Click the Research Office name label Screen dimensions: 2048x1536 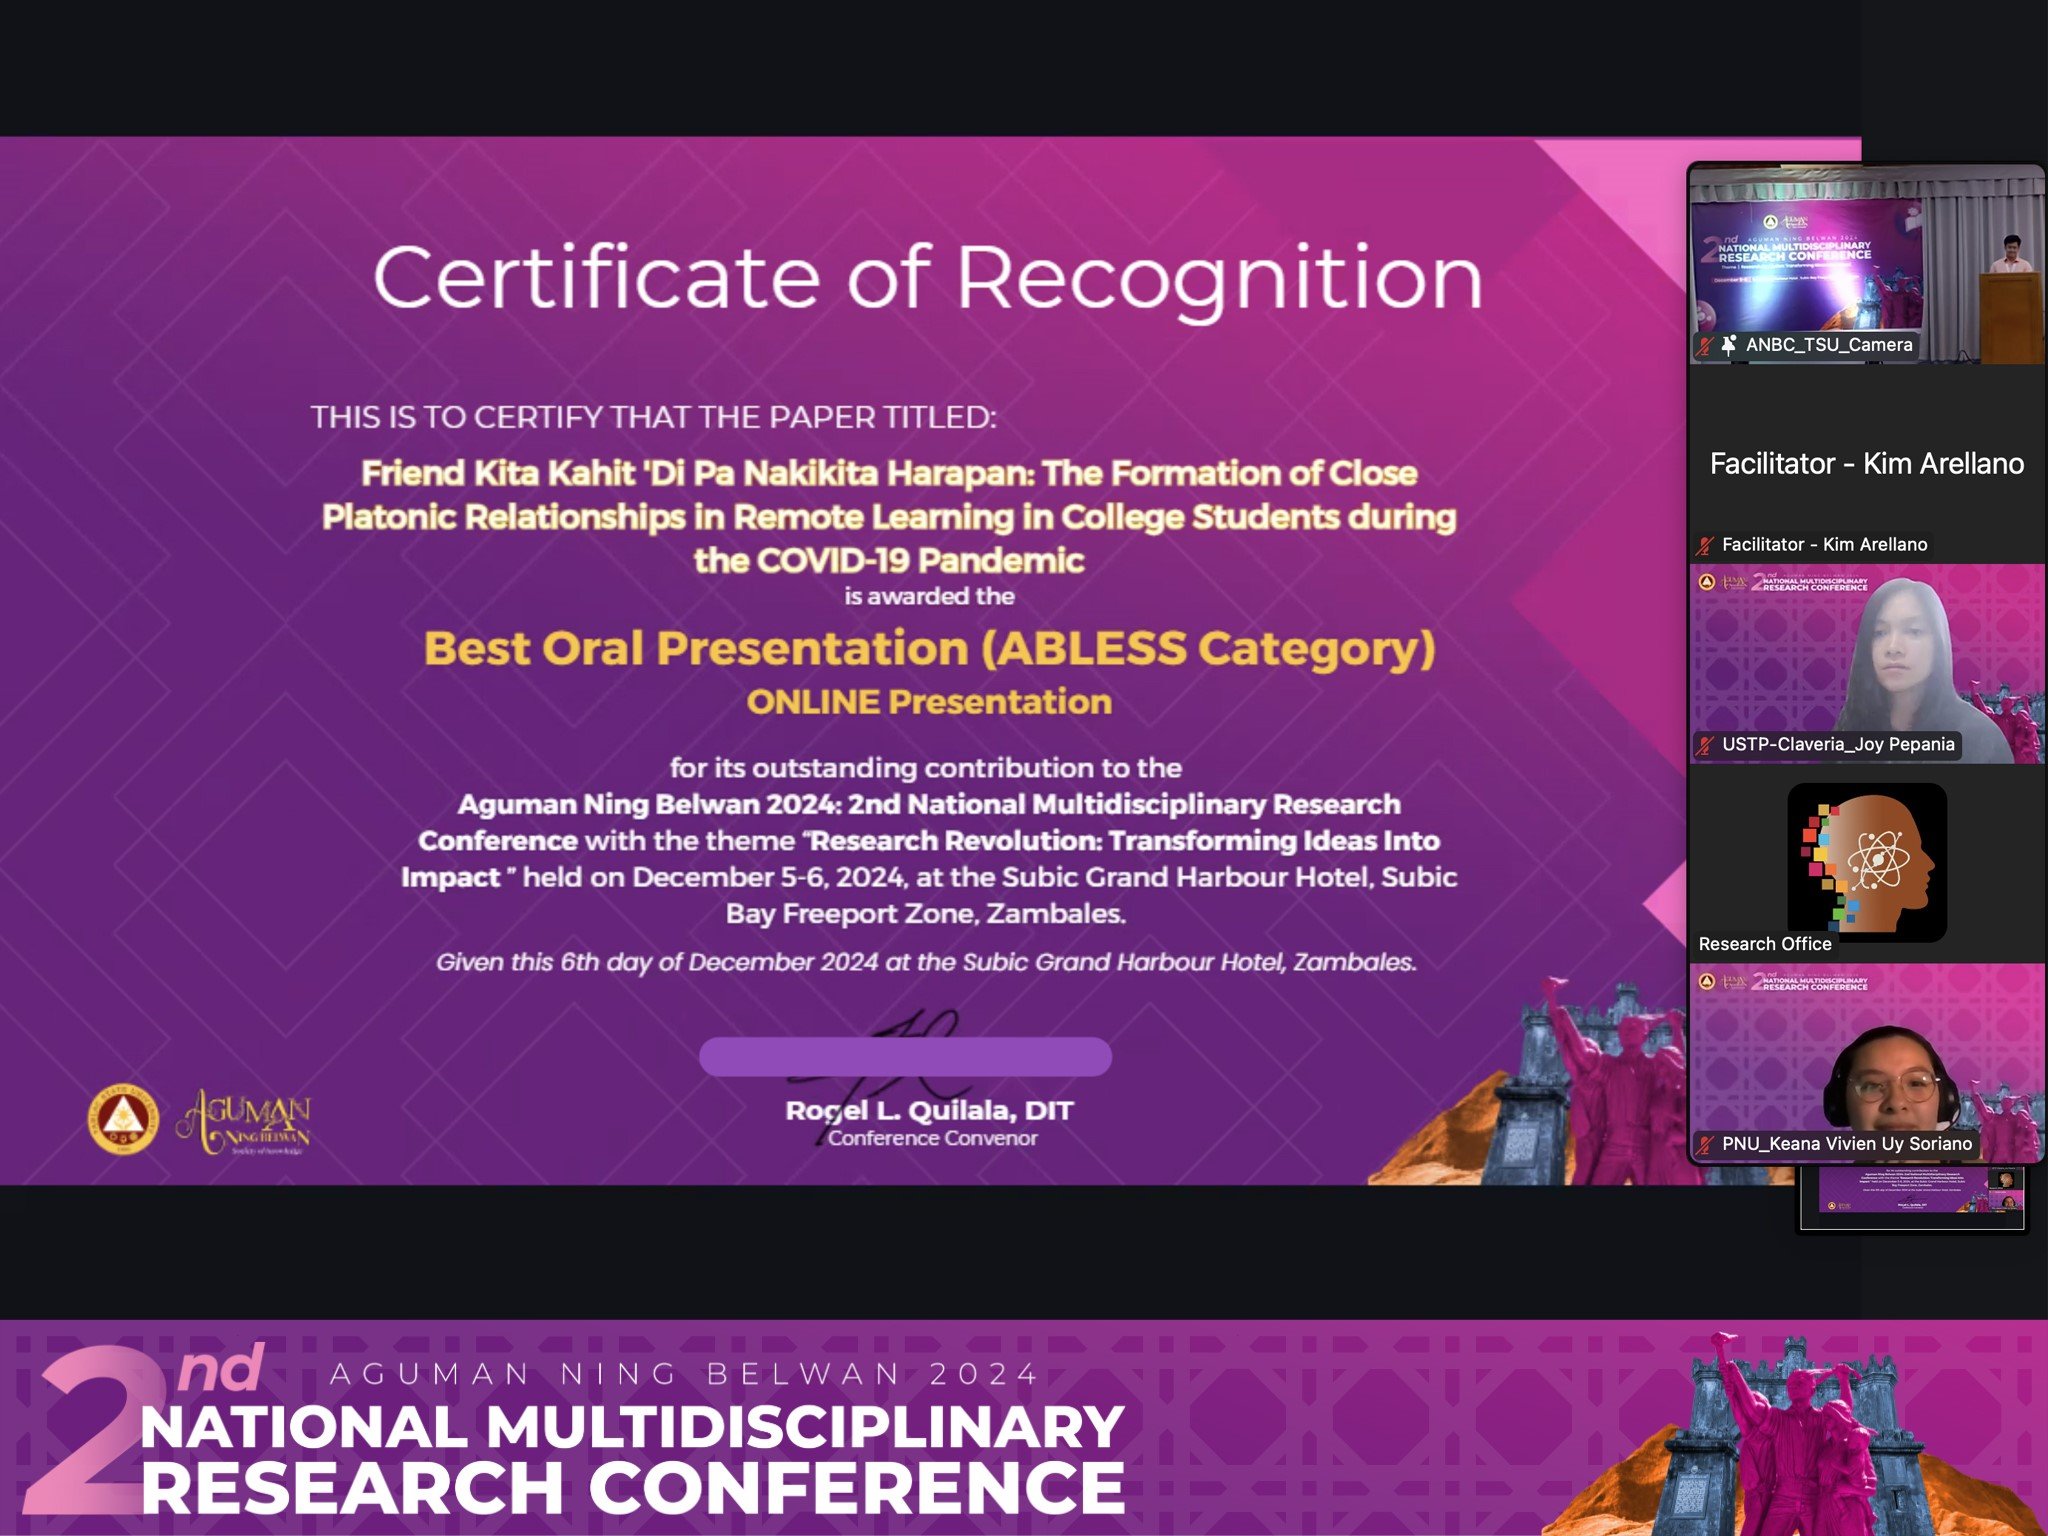point(1765,944)
